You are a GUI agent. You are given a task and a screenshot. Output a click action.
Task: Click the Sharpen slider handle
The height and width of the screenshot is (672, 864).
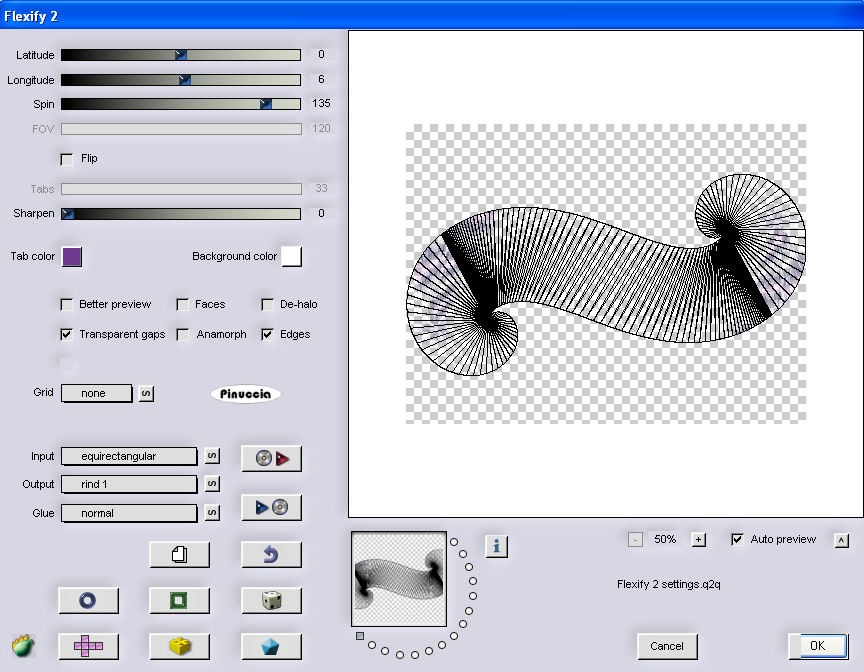point(68,214)
